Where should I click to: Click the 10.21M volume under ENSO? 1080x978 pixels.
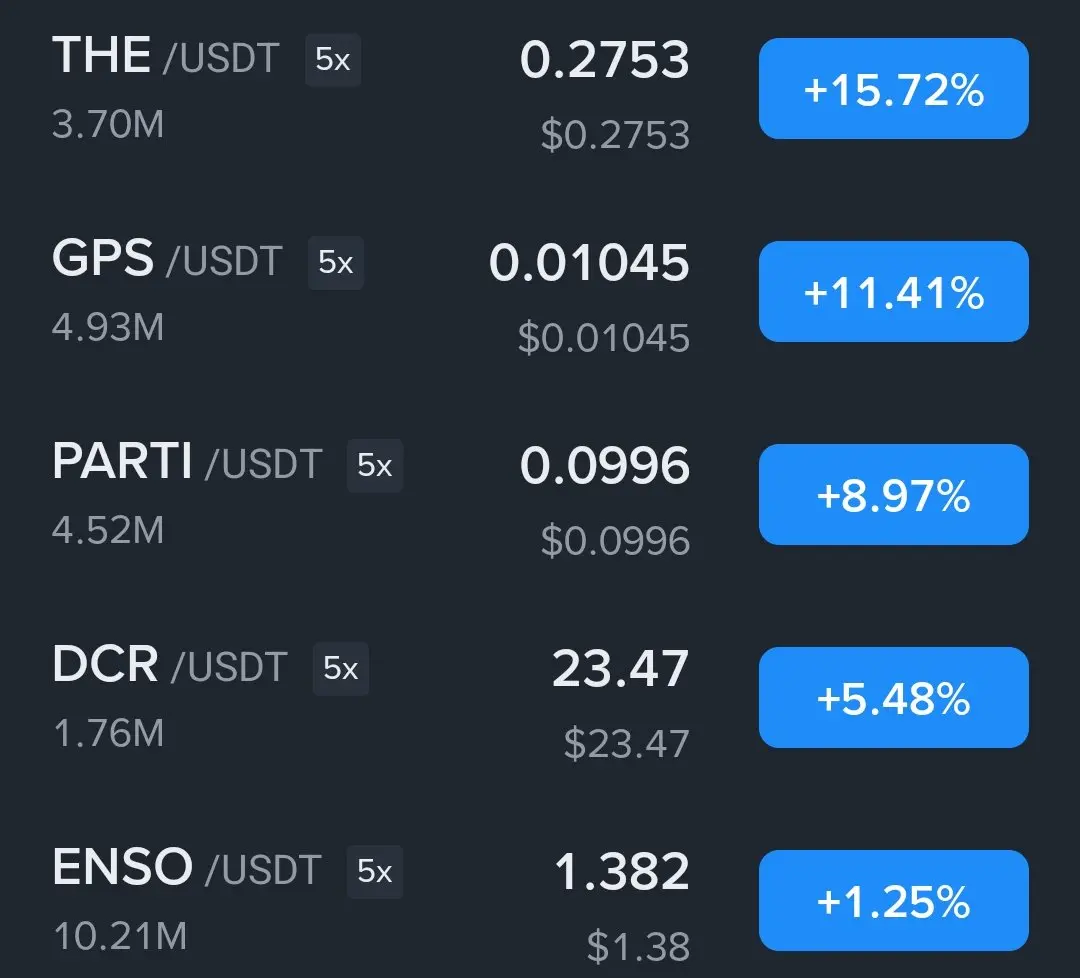point(120,936)
